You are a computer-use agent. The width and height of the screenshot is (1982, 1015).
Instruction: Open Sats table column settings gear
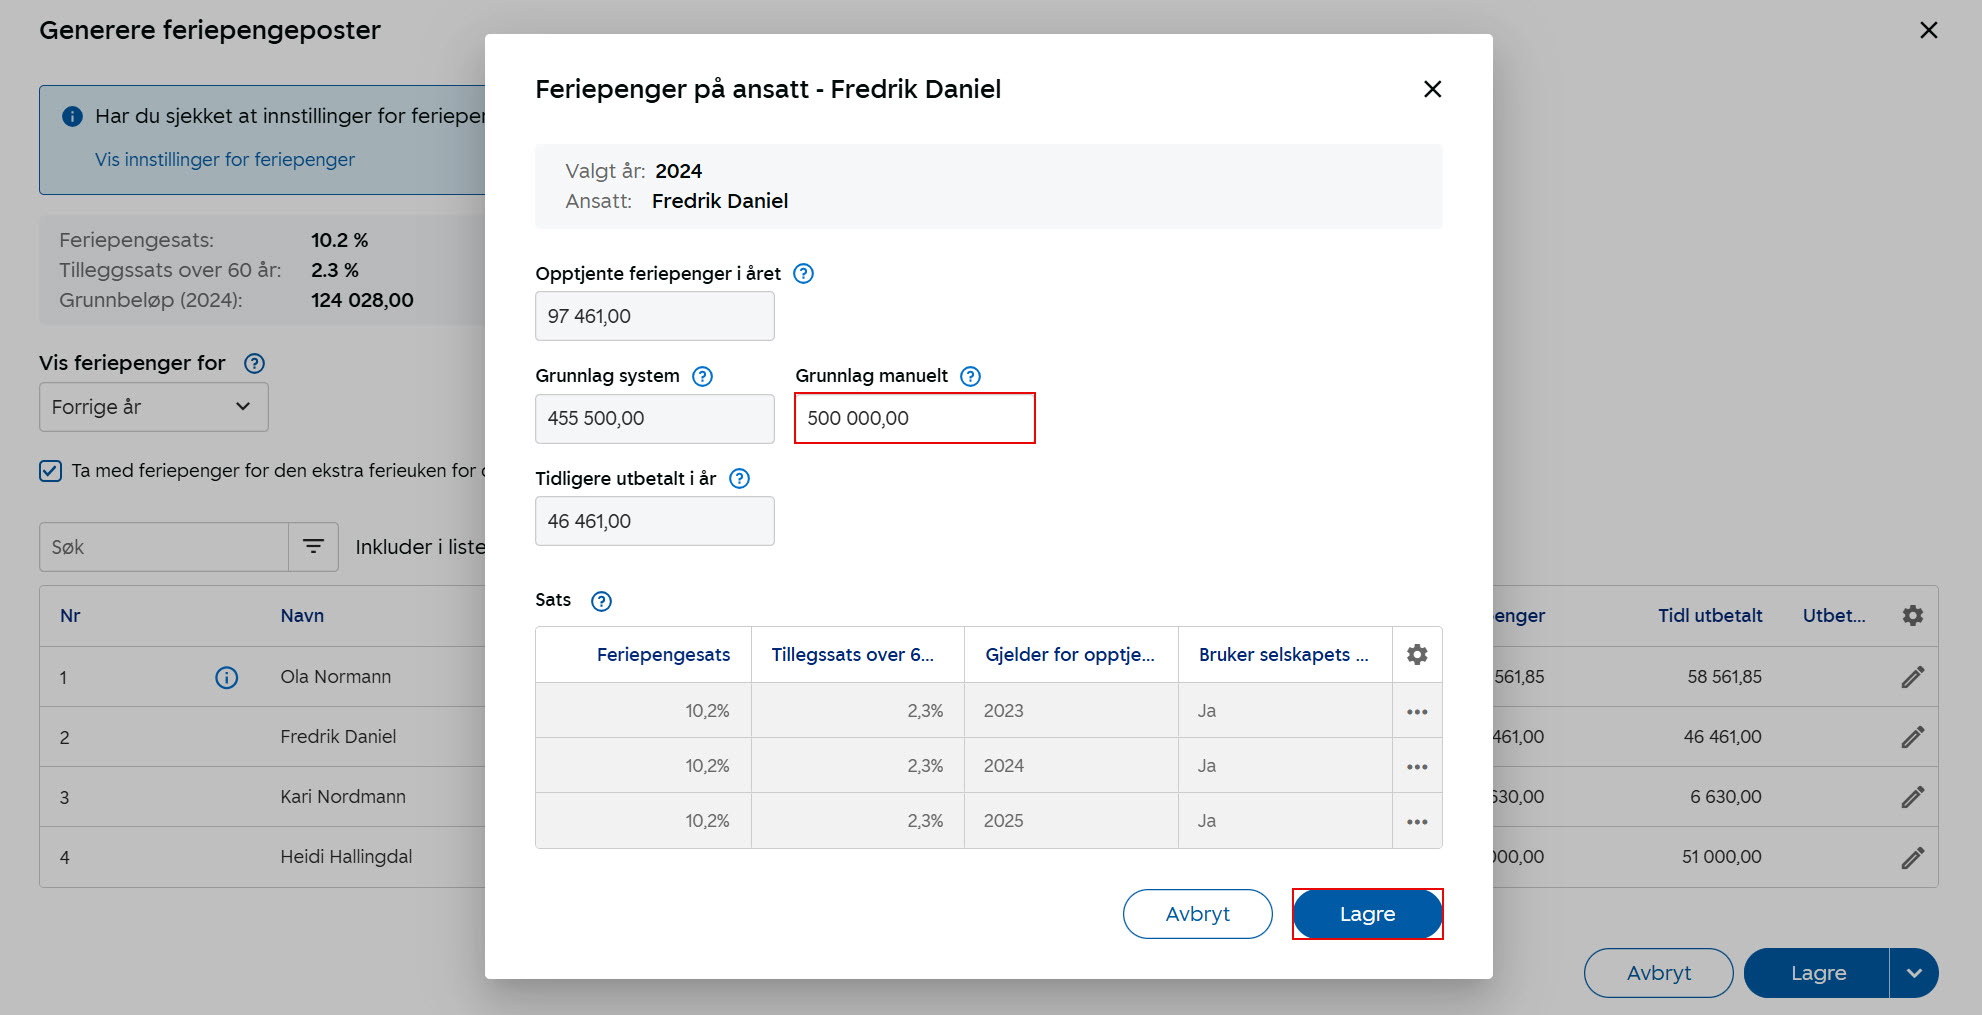(x=1417, y=655)
